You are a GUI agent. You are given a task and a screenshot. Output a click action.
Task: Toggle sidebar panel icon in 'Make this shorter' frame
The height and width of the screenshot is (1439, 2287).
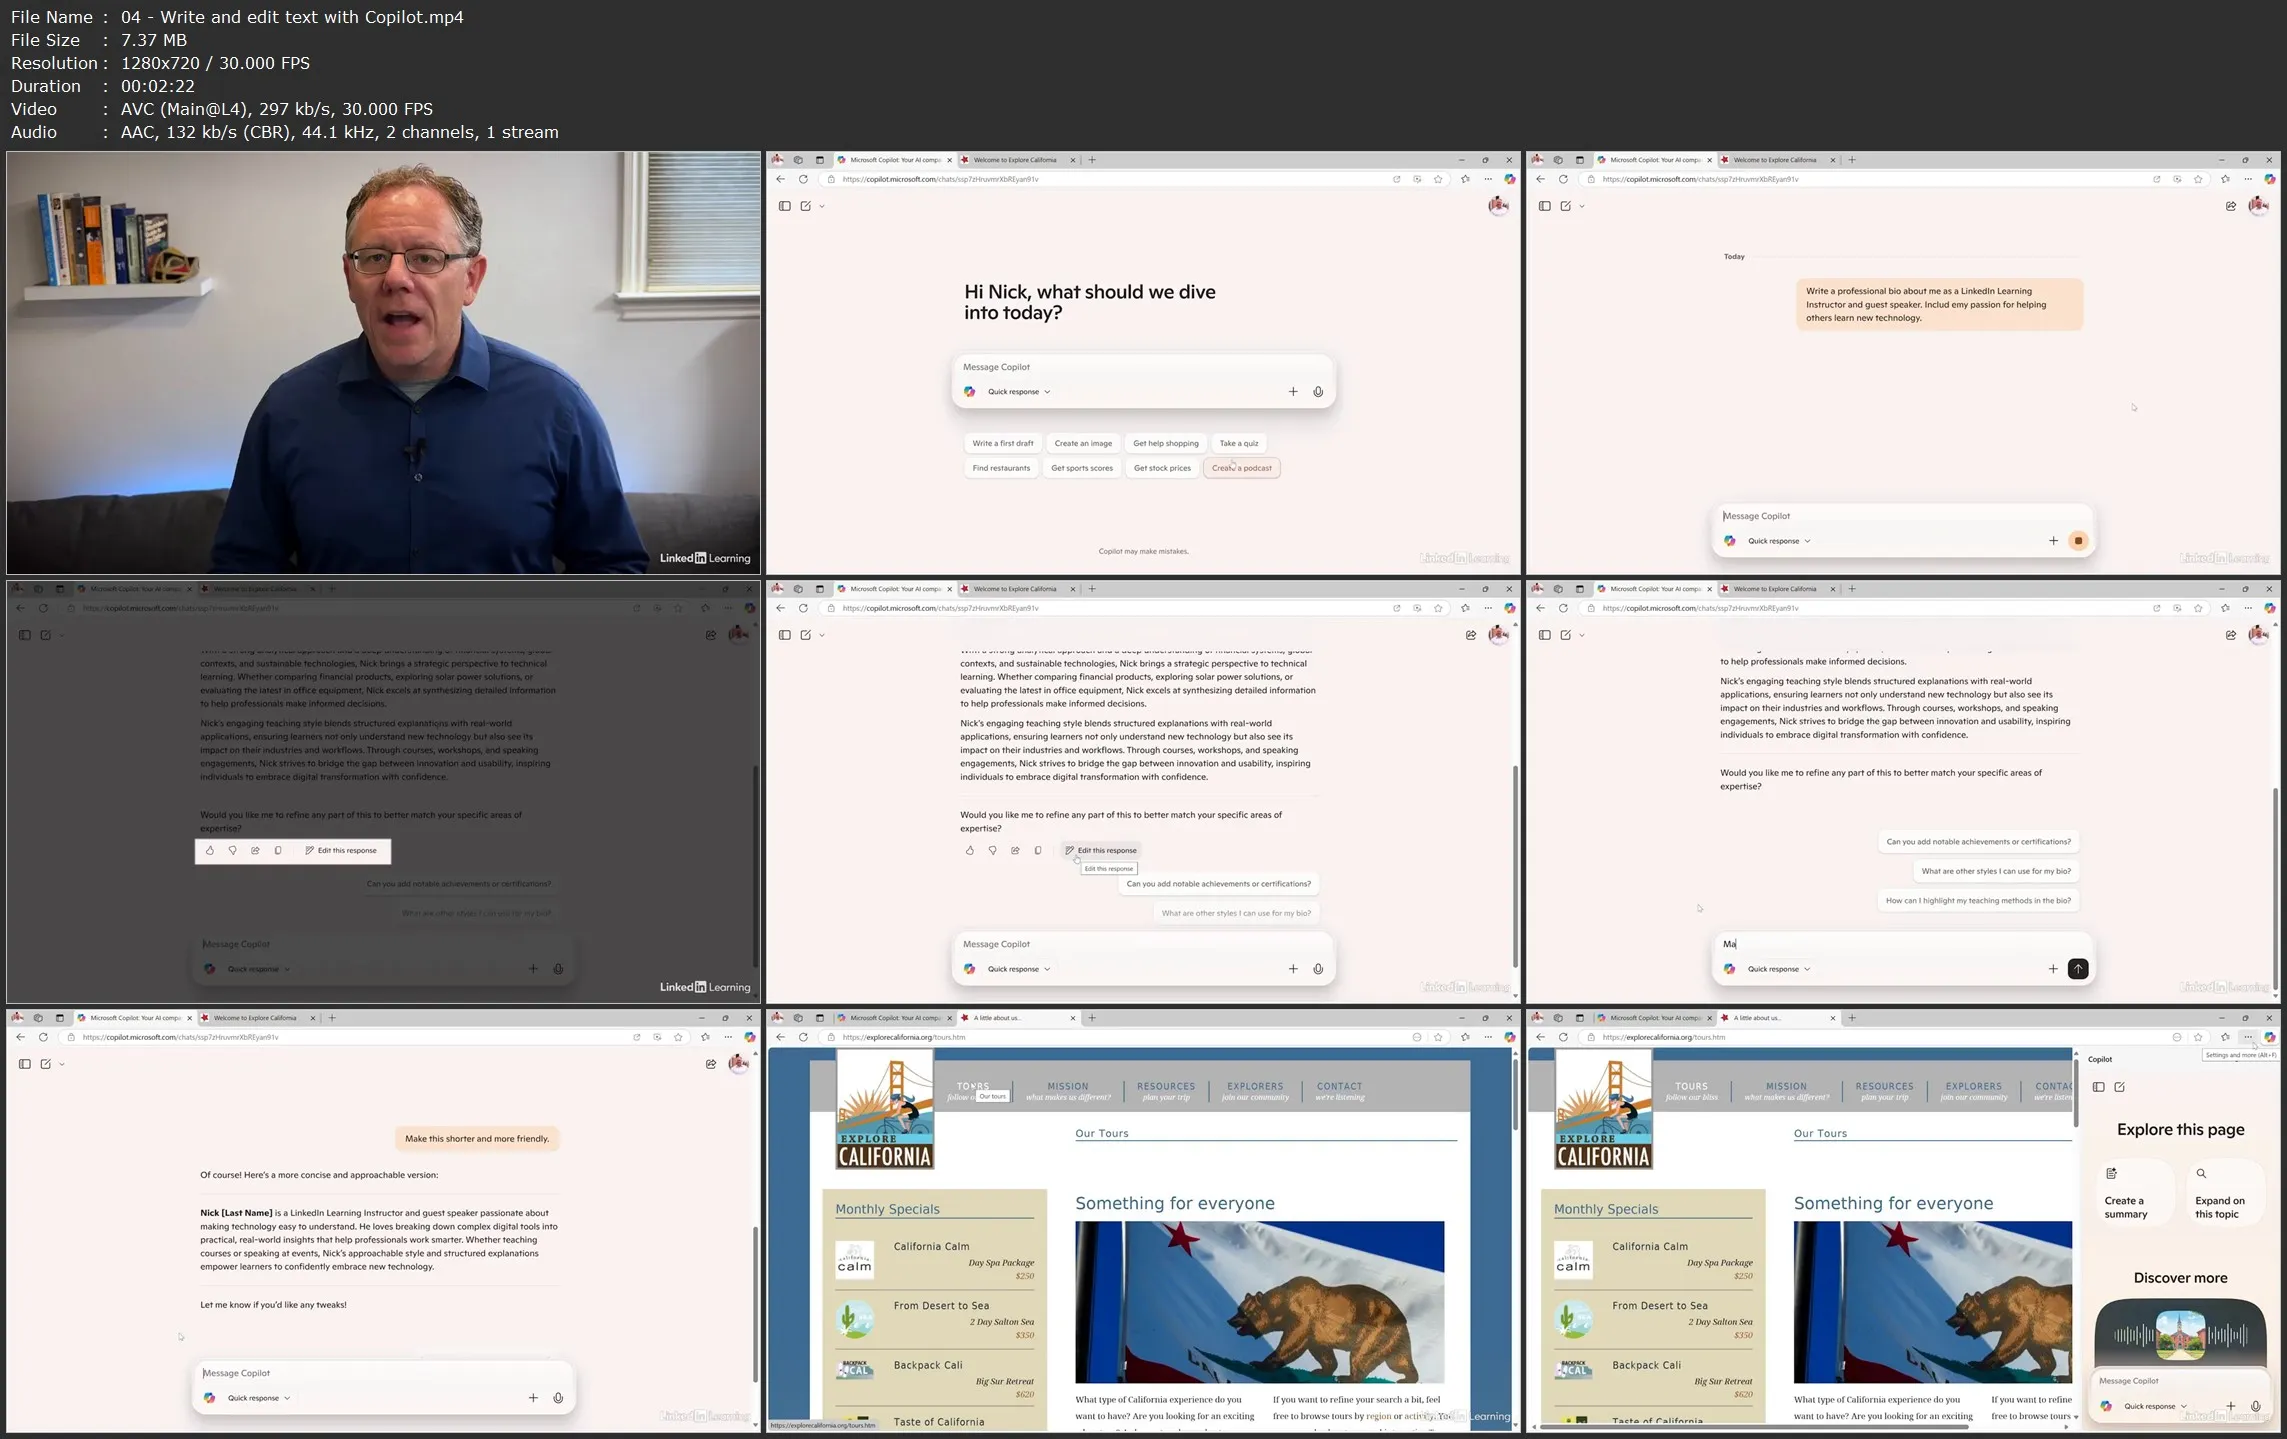click(25, 1064)
